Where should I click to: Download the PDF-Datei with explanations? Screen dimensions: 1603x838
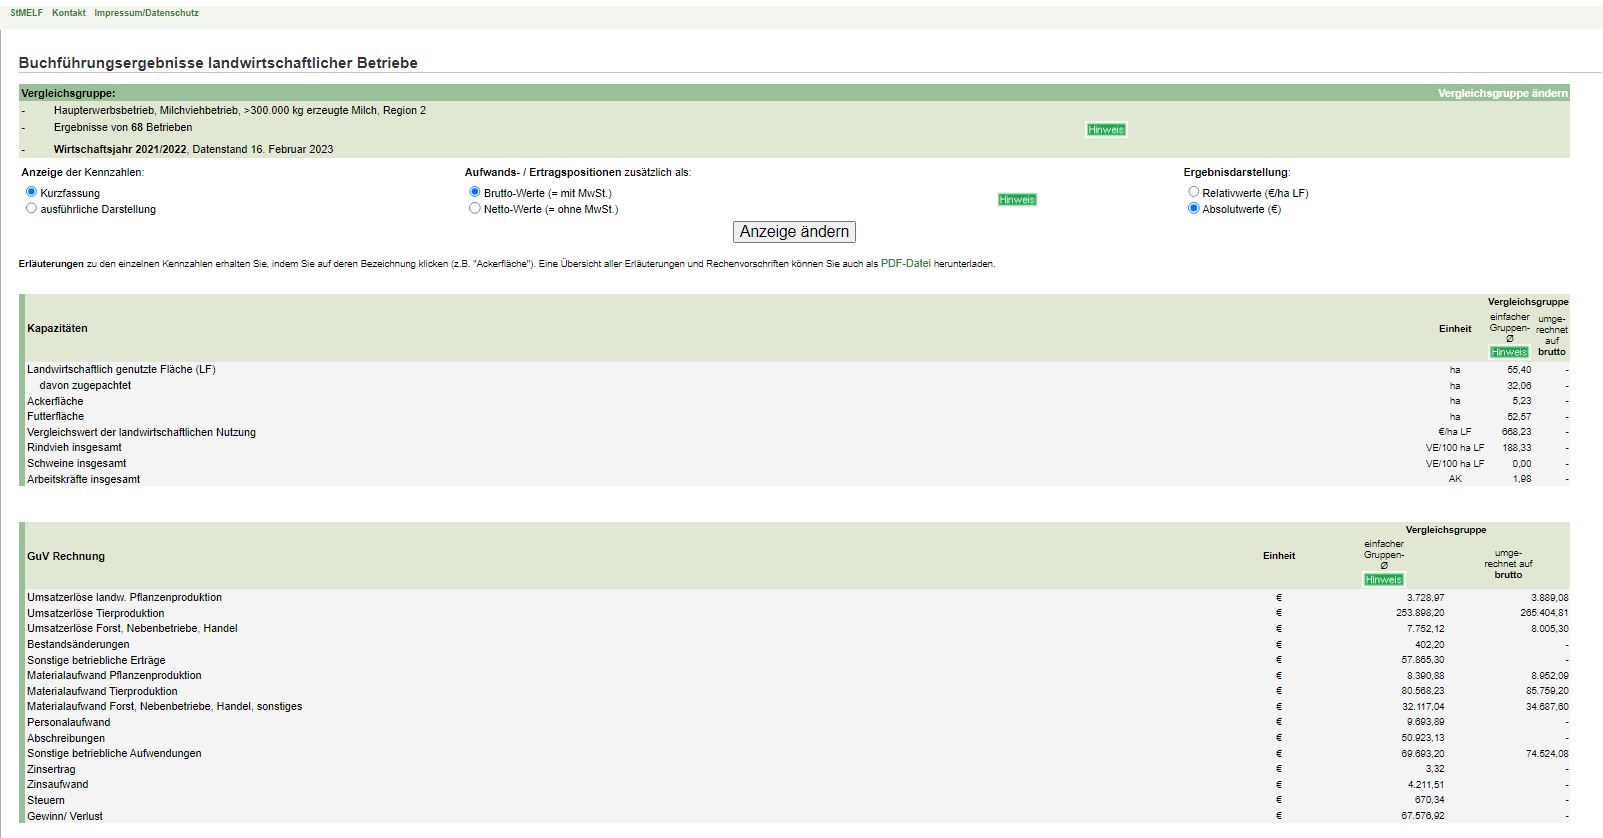tap(905, 264)
